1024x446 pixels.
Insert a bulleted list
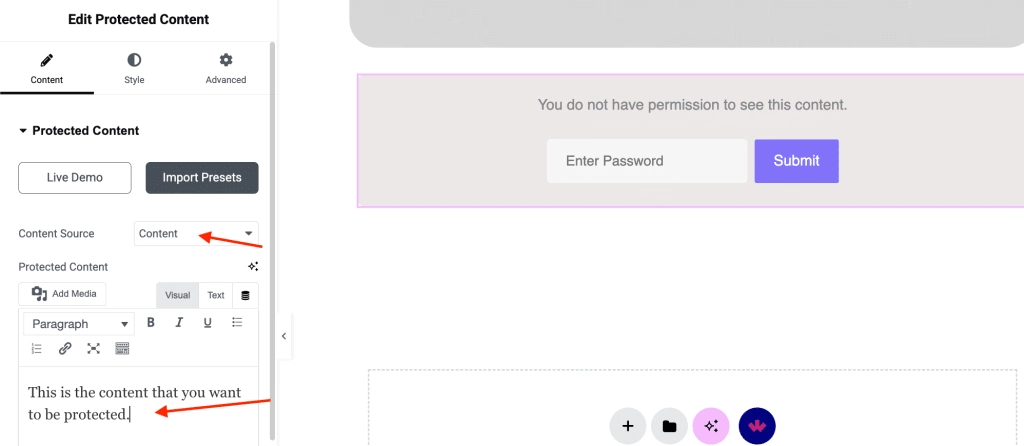click(237, 323)
